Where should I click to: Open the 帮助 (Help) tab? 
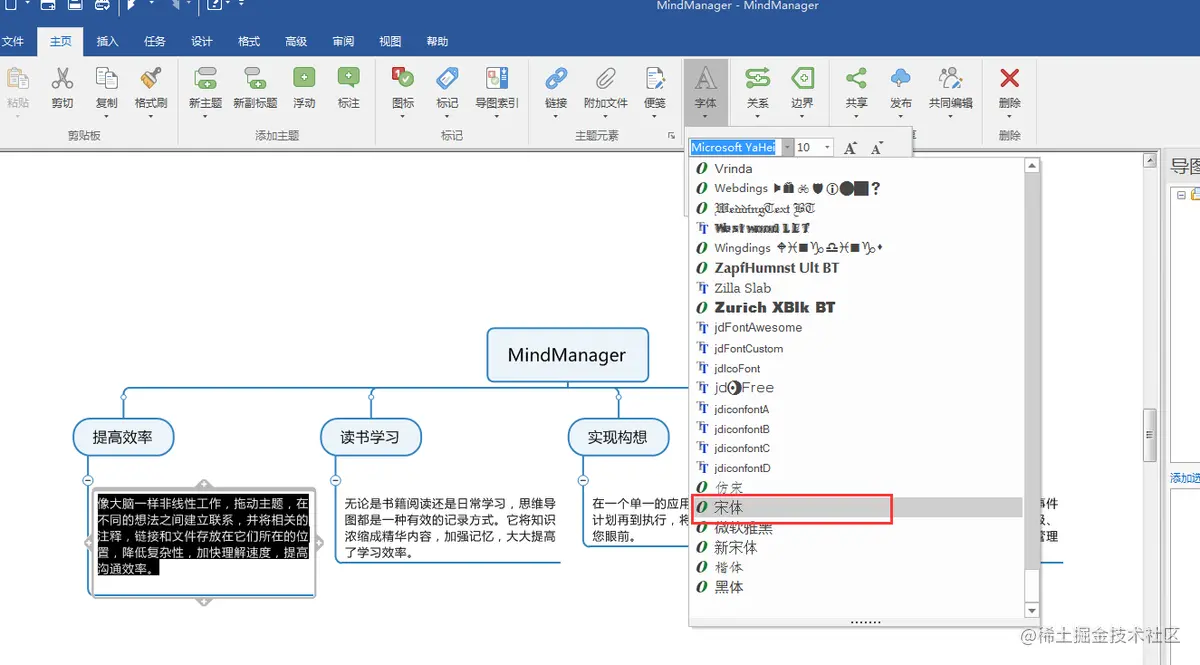[437, 41]
